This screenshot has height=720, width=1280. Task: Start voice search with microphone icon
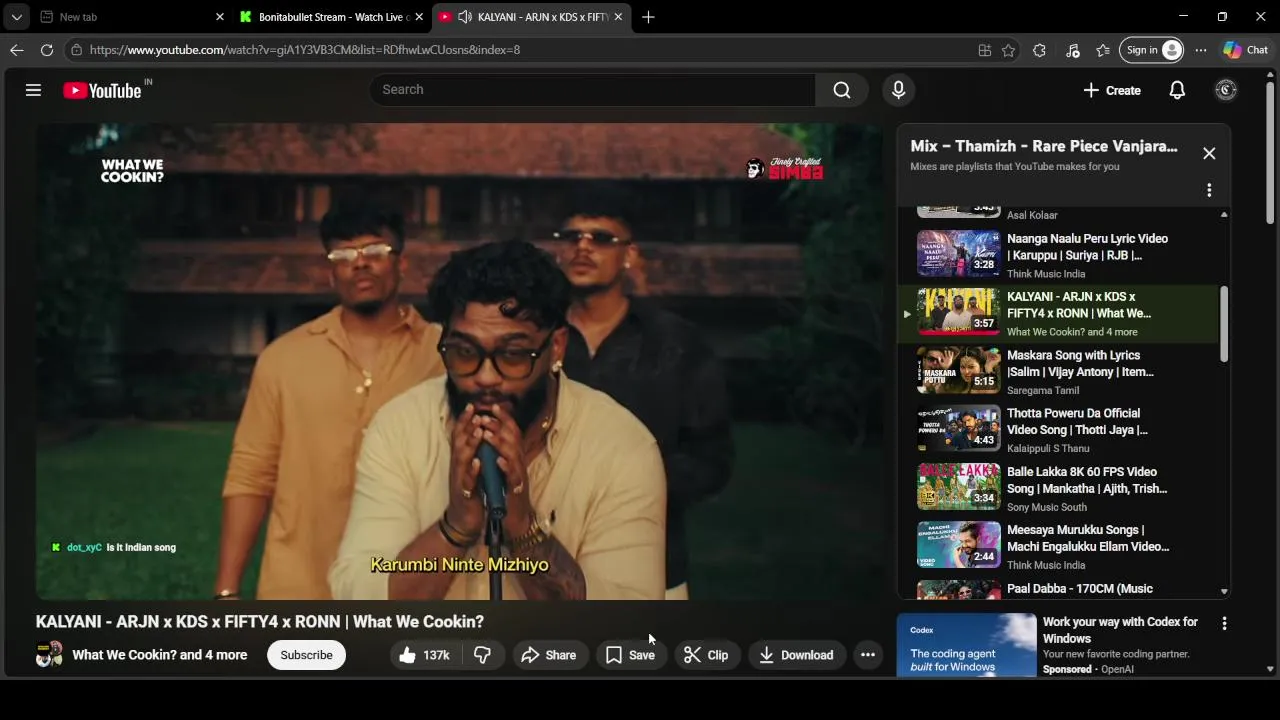coord(898,90)
